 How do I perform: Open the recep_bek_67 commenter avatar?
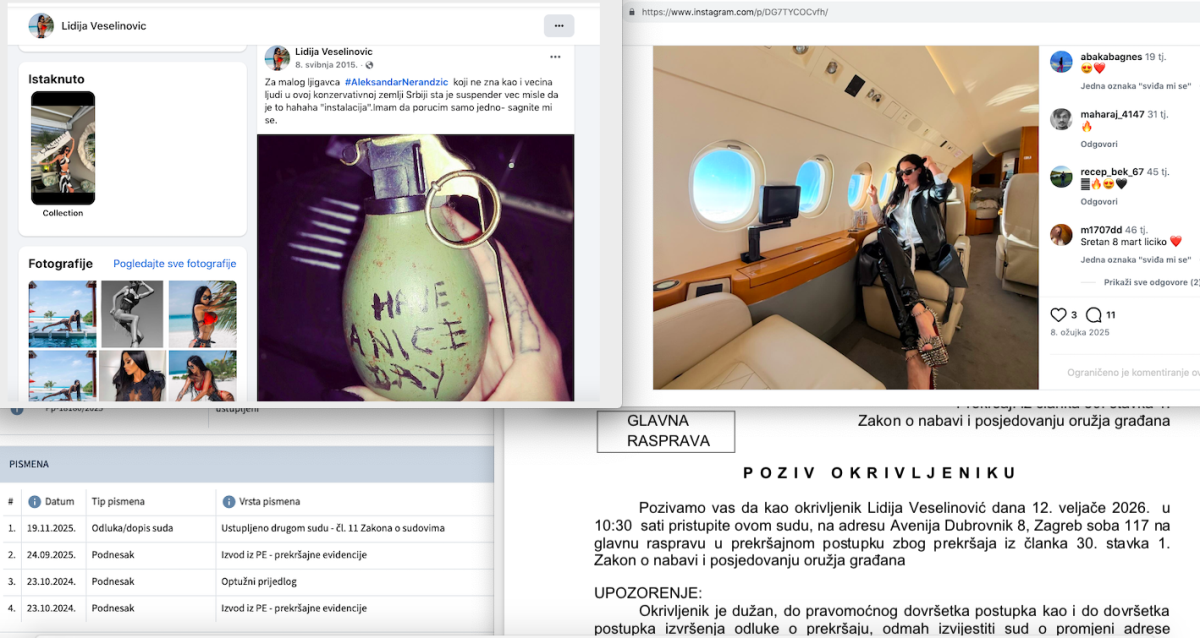(x=1061, y=177)
